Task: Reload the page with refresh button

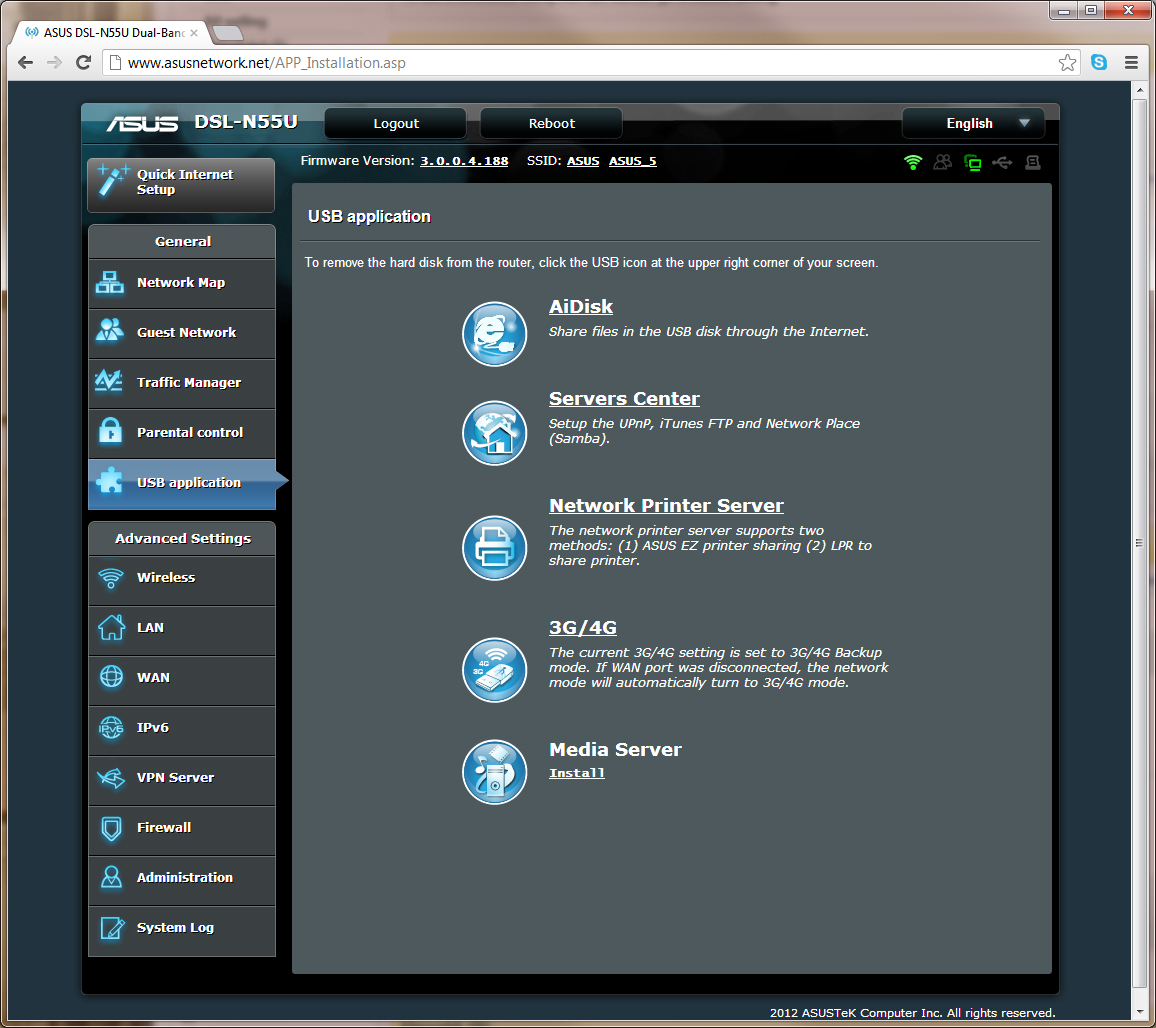Action: [83, 63]
